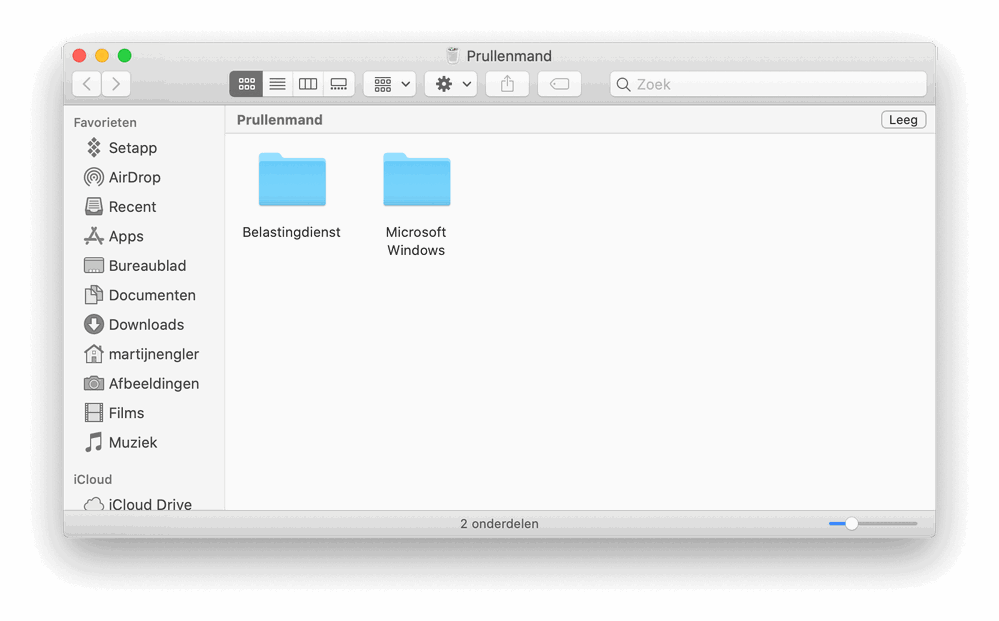Switch to icon view
The image size is (999, 621).
coord(247,84)
